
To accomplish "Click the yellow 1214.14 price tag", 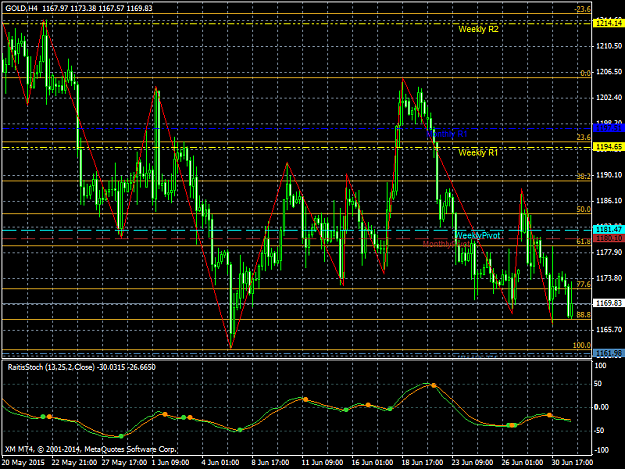I will [x=609, y=24].
